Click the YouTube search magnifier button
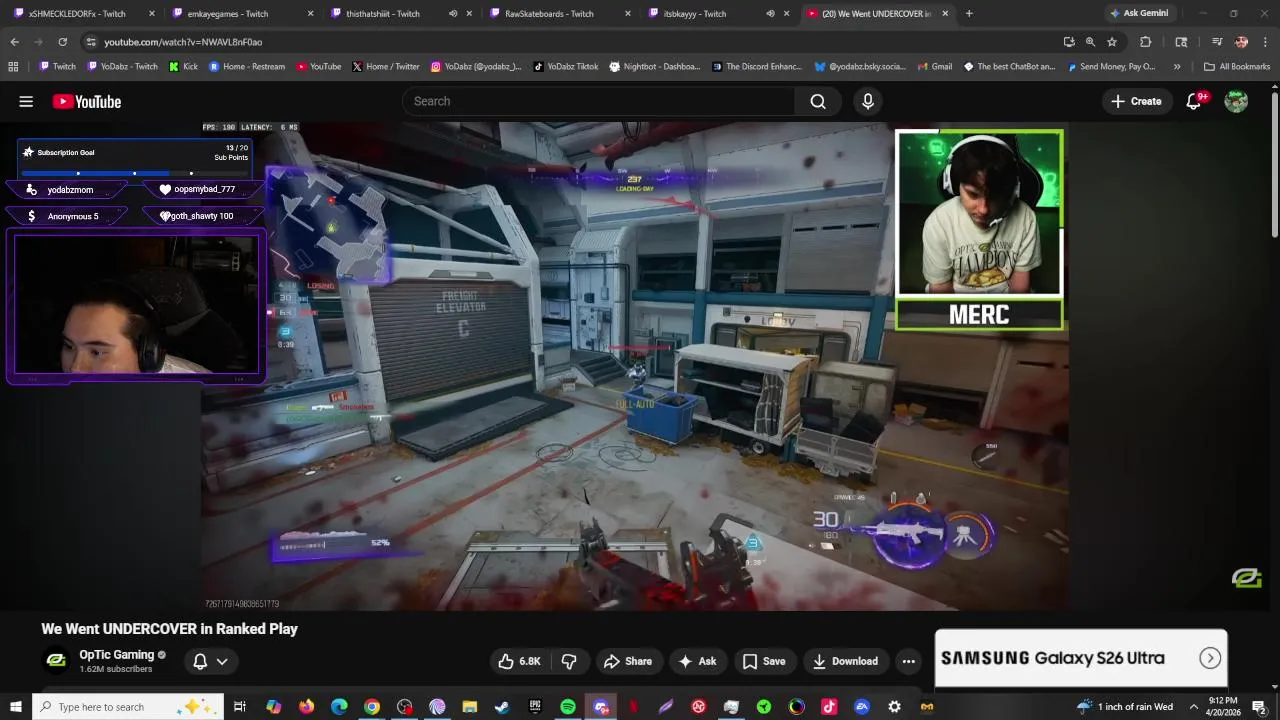1280x720 pixels. (818, 101)
